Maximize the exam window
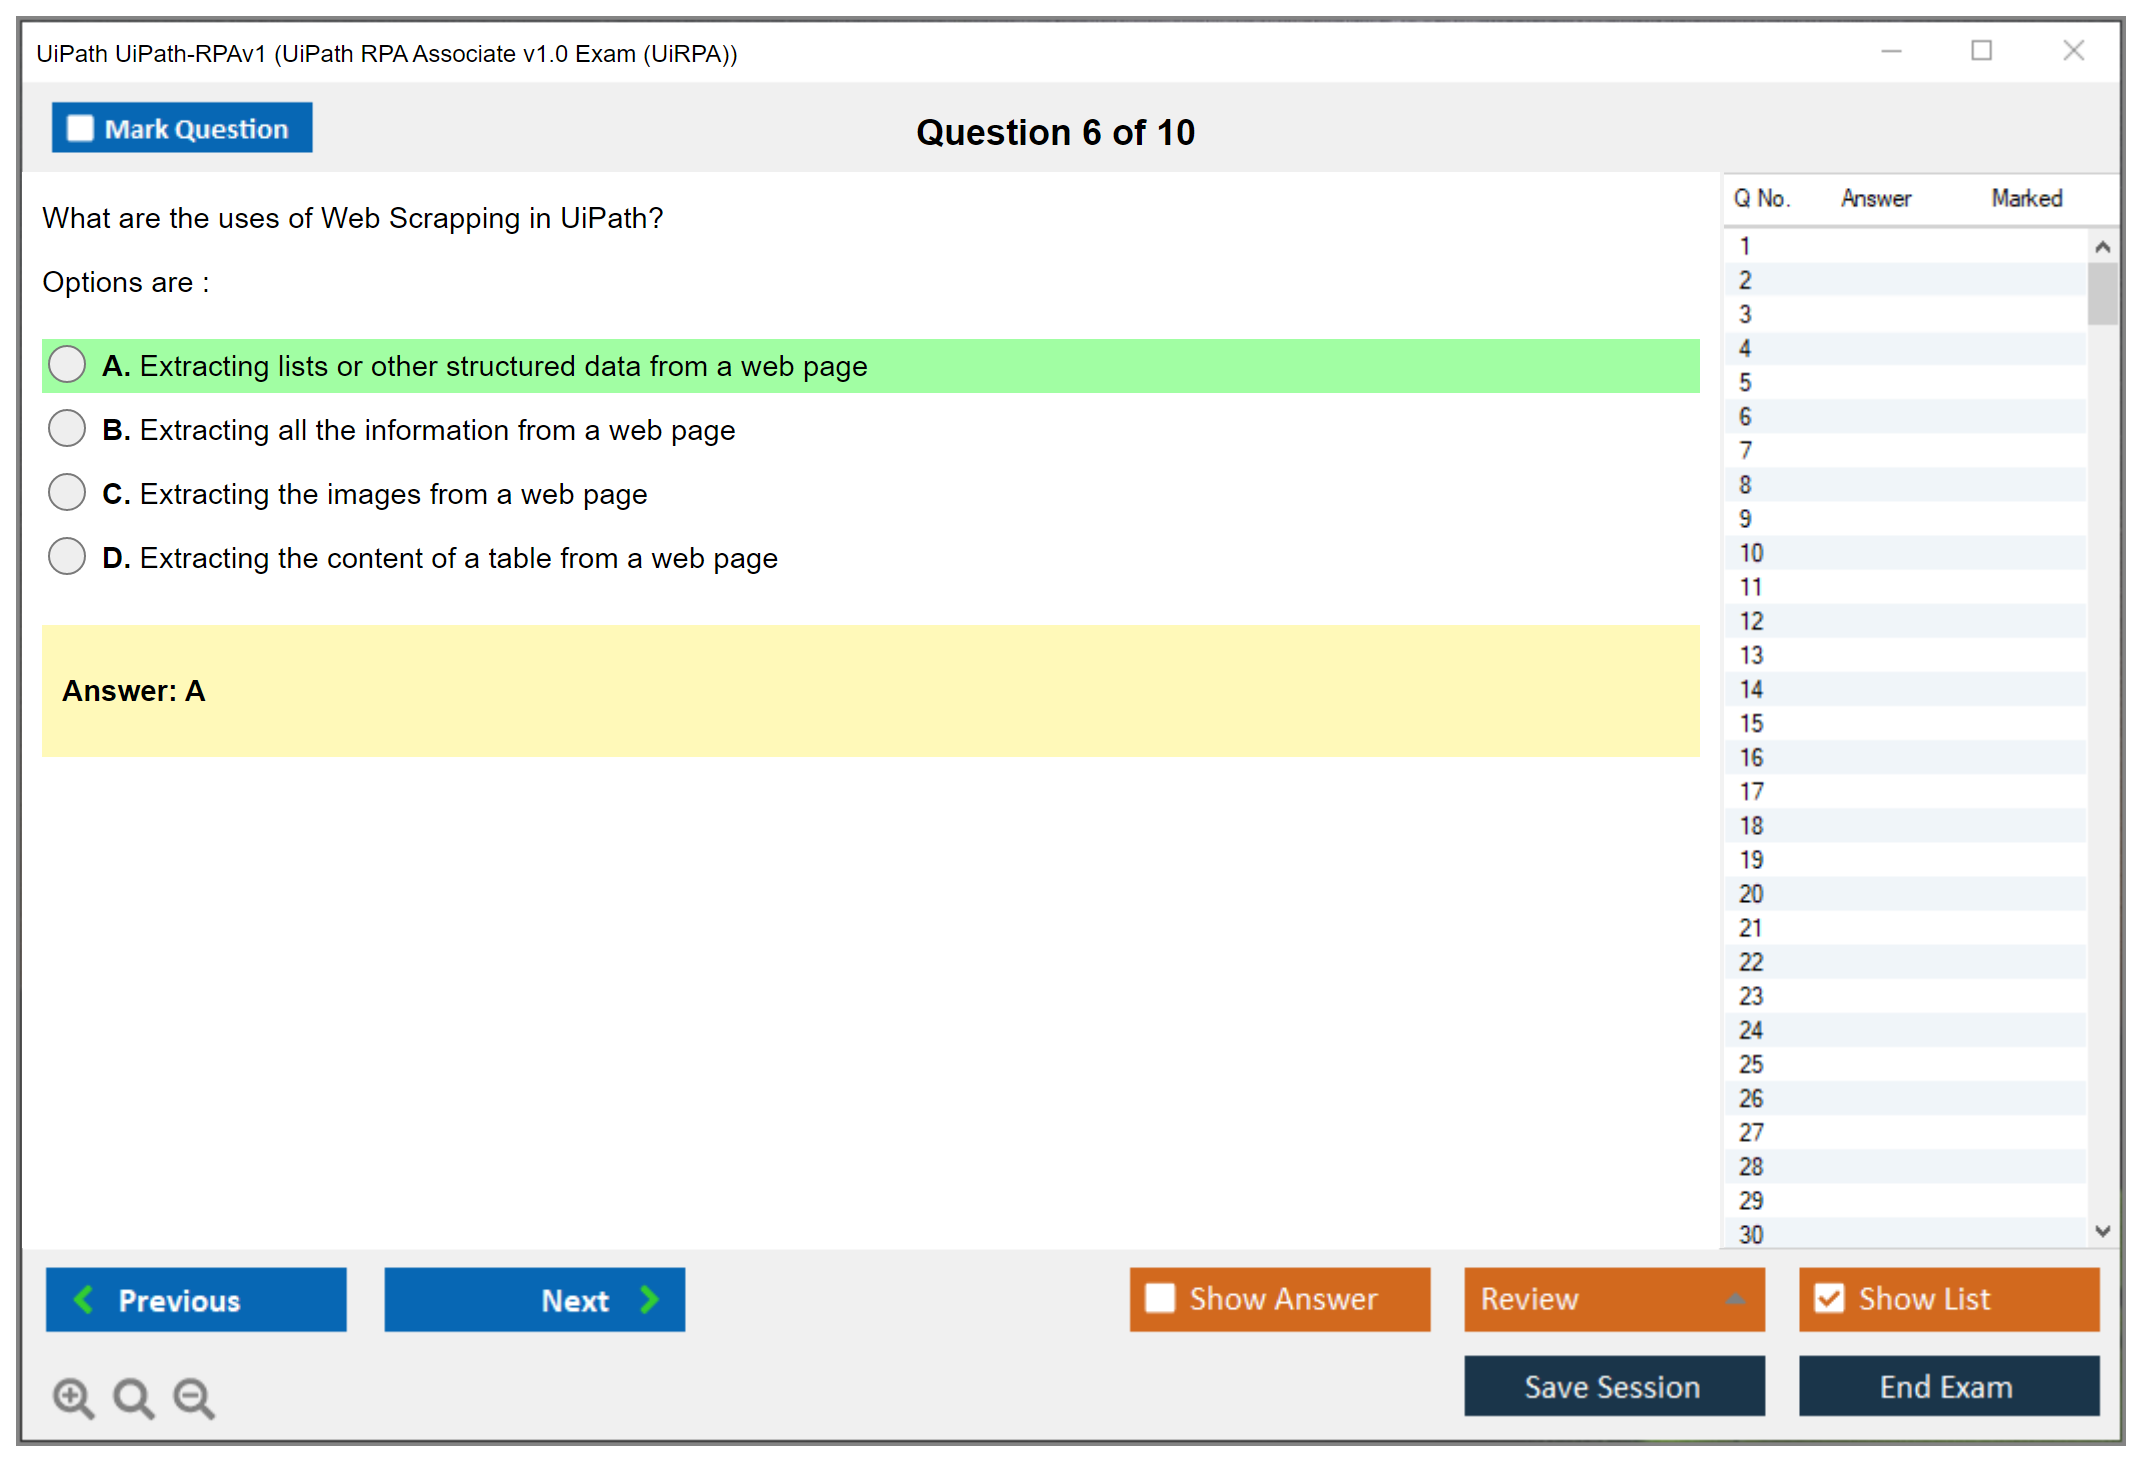Image resolution: width=2150 pixels, height=1470 pixels. 1981,51
